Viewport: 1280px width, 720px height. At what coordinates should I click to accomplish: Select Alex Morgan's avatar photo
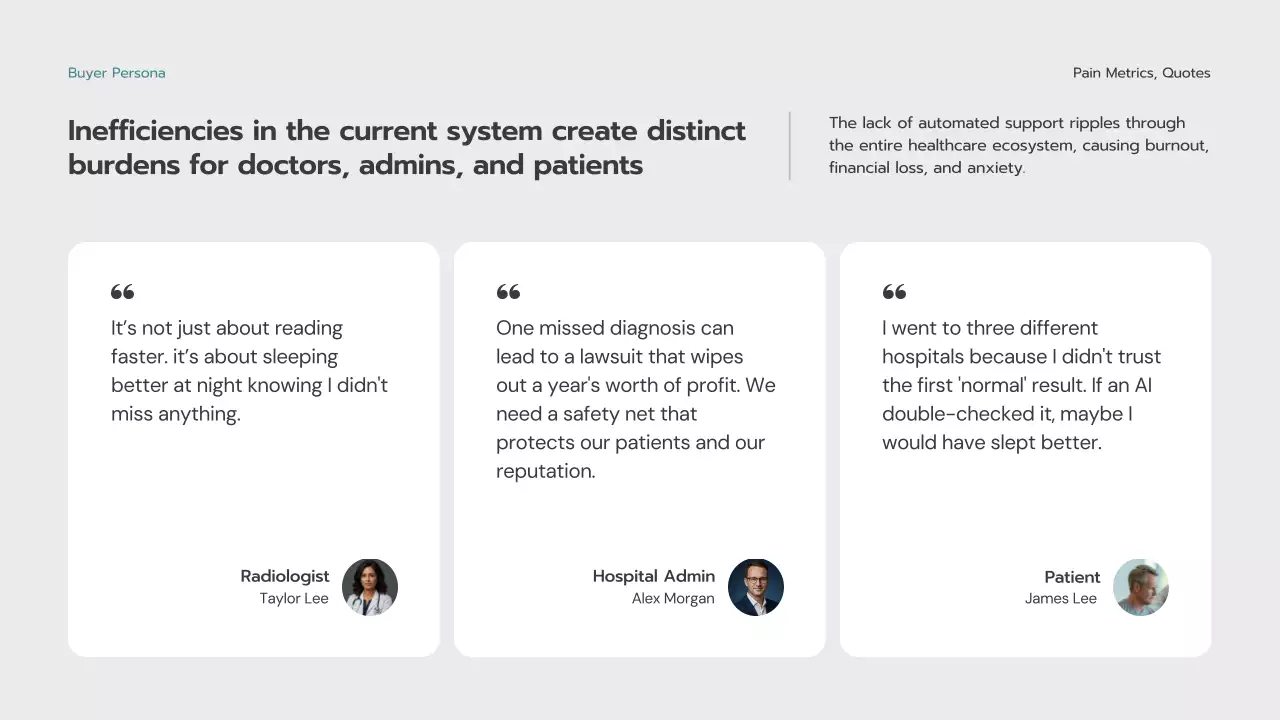[756, 587]
